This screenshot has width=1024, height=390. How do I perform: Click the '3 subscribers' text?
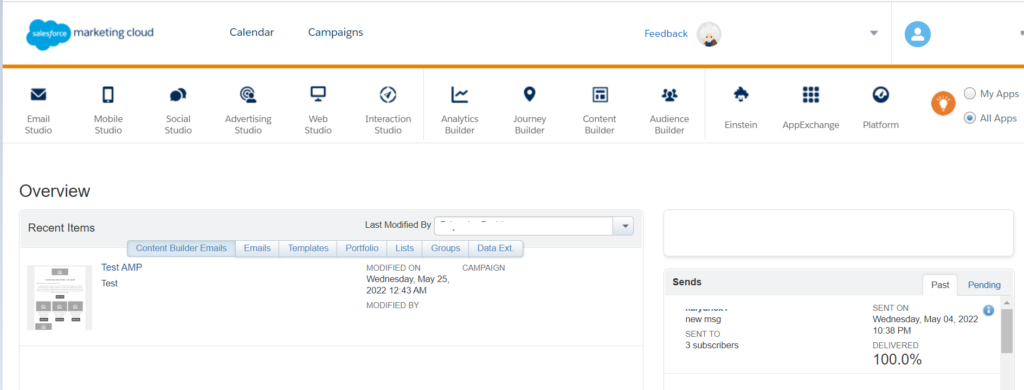pyautogui.click(x=712, y=345)
